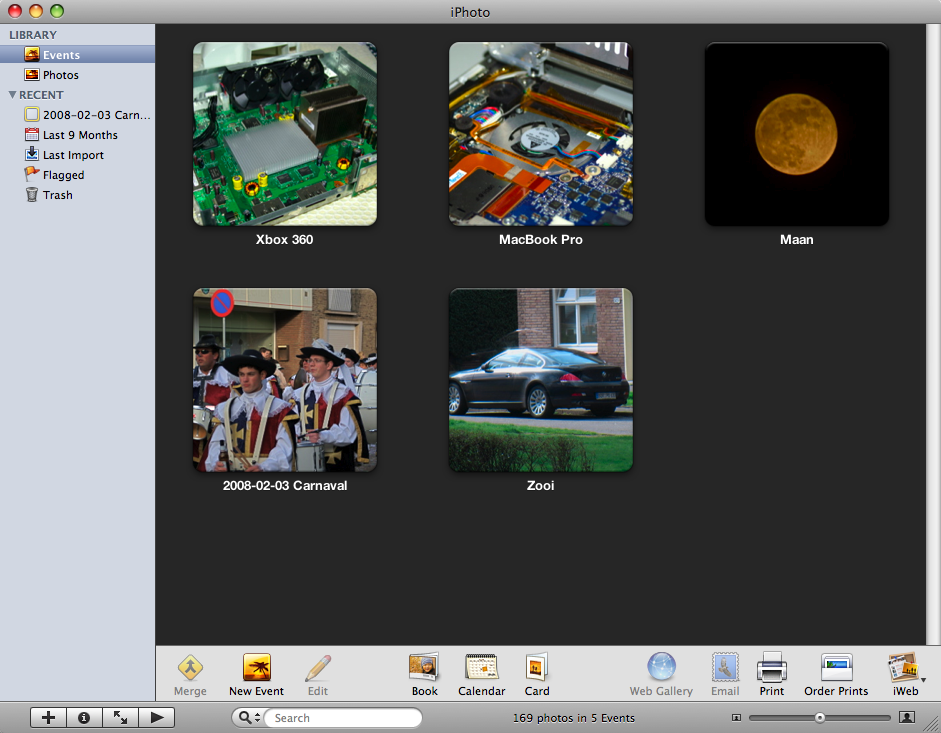Select the Last Import download icon
941x733 pixels.
[32, 154]
